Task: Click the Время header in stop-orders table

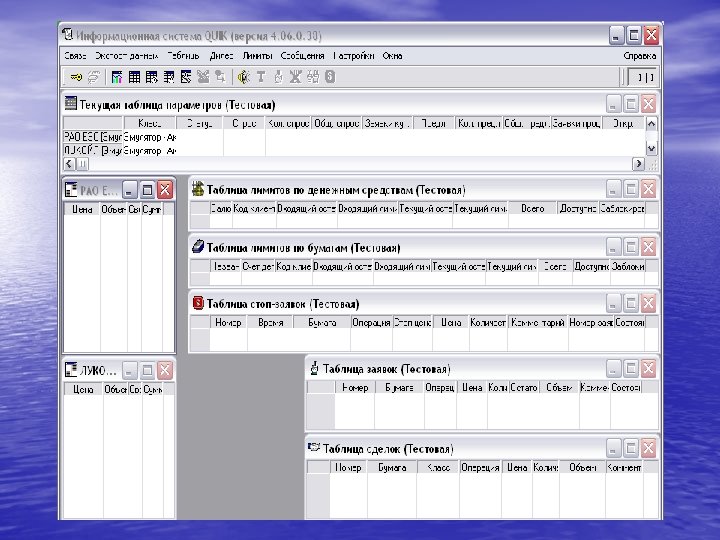Action: pyautogui.click(x=270, y=322)
